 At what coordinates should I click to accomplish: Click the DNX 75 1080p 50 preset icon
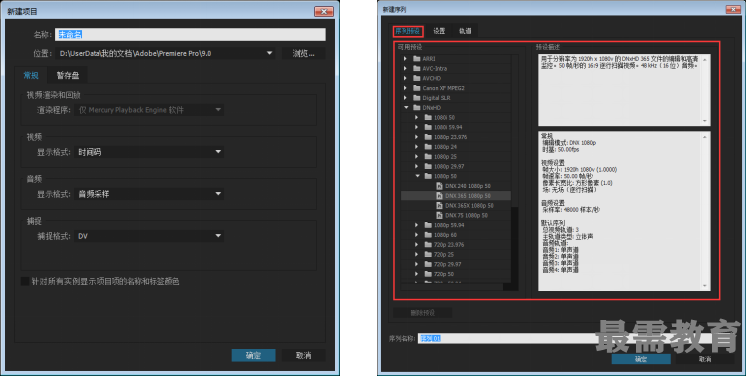coord(440,215)
